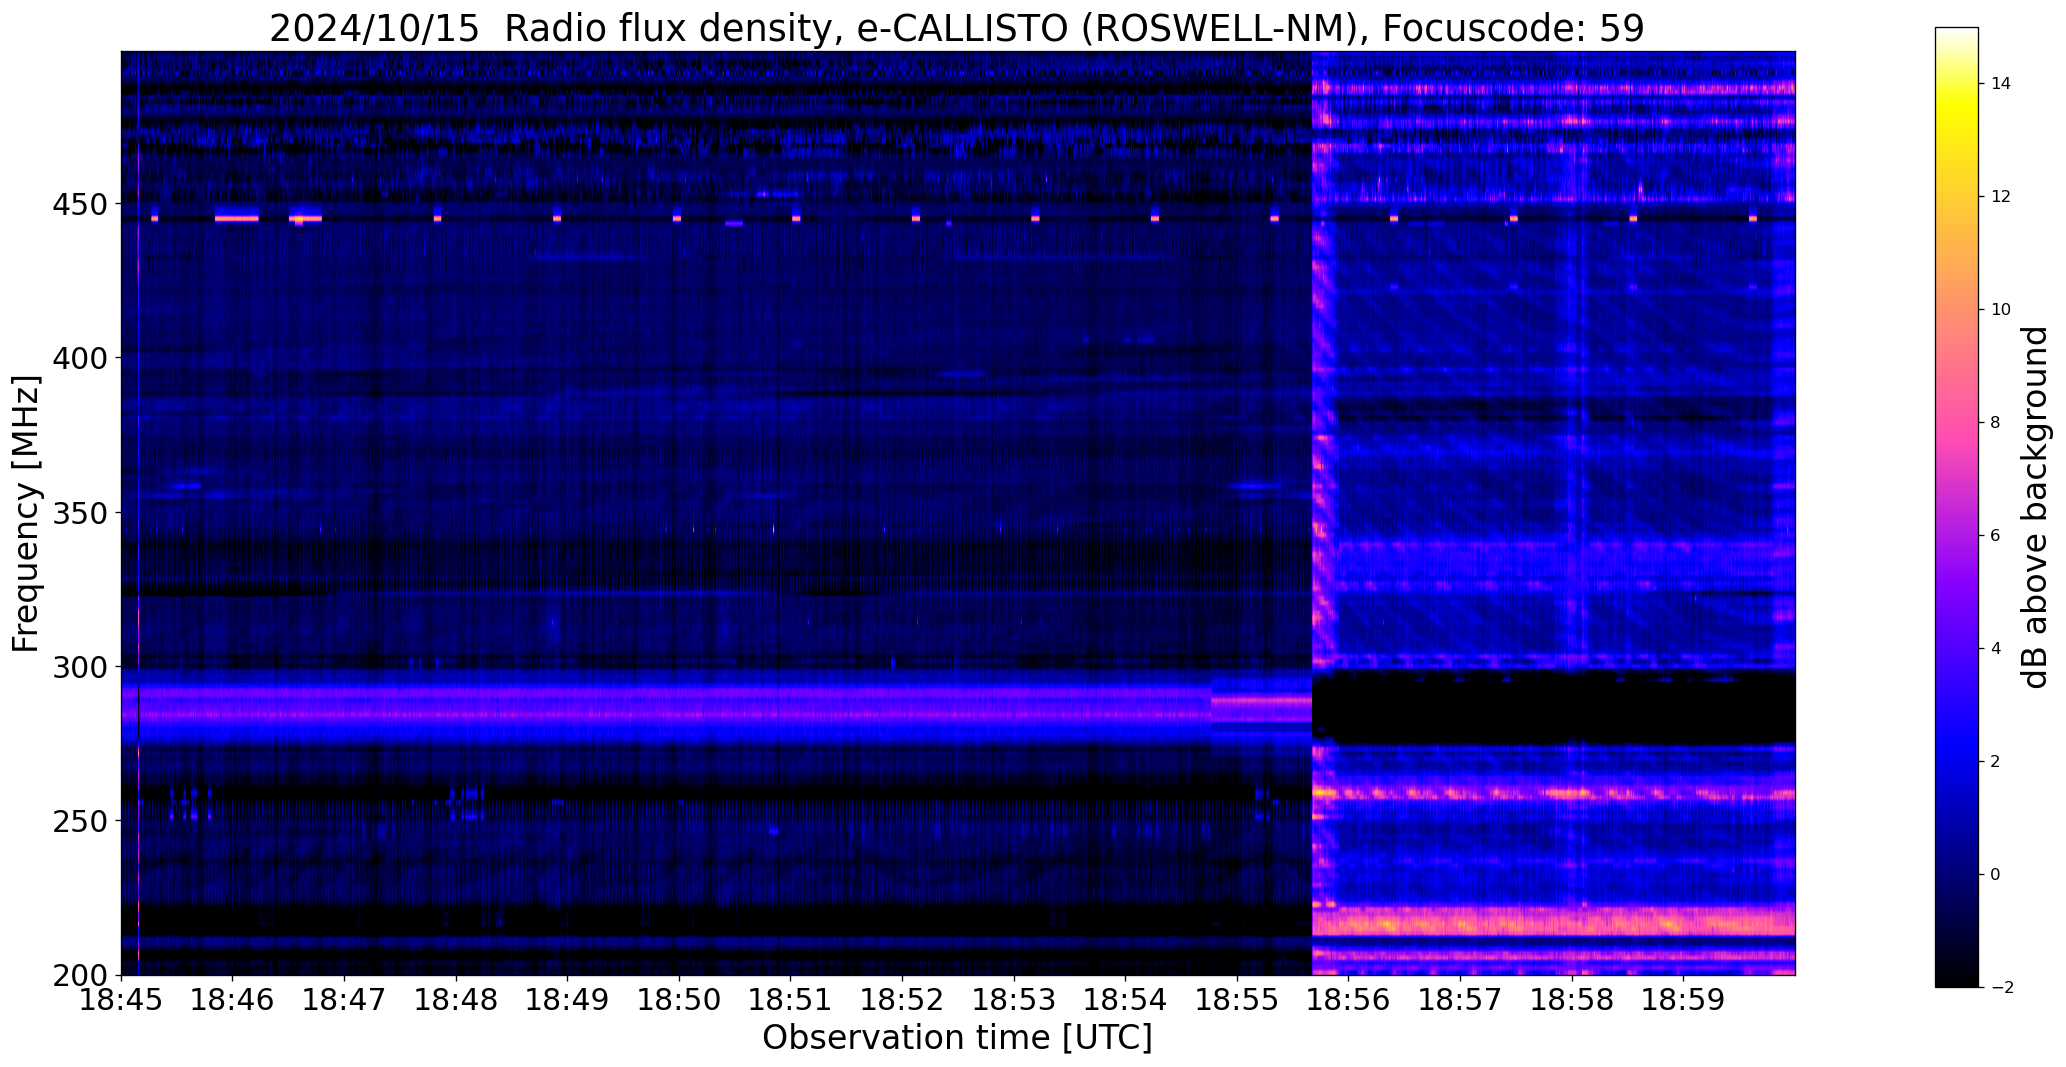Click the 200 MHz frequency tick label
The height and width of the screenshot is (1067, 2066).
coord(79,975)
